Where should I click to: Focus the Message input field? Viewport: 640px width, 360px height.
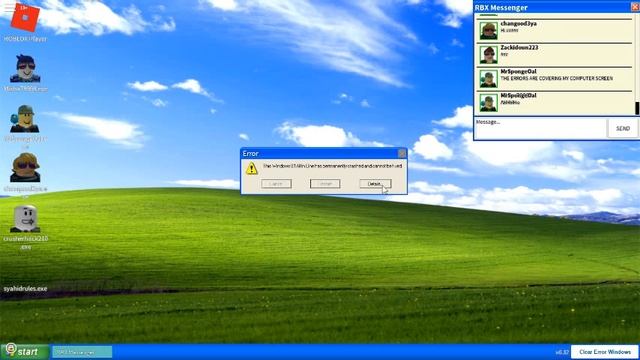[x=540, y=129]
